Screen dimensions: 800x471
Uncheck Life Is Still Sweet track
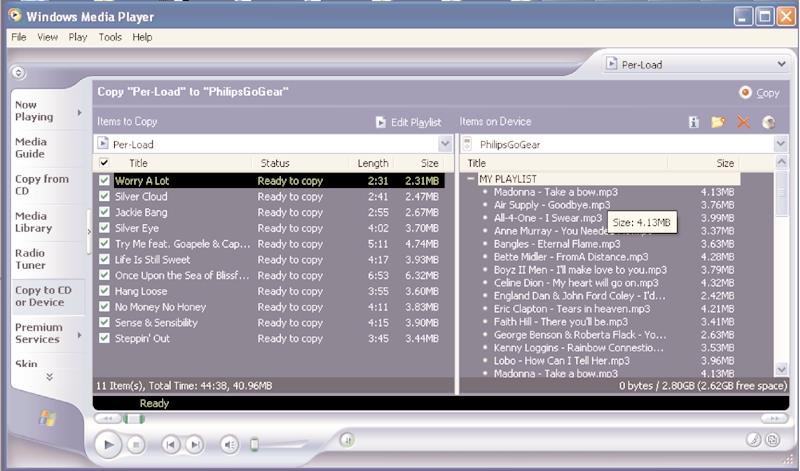104,260
